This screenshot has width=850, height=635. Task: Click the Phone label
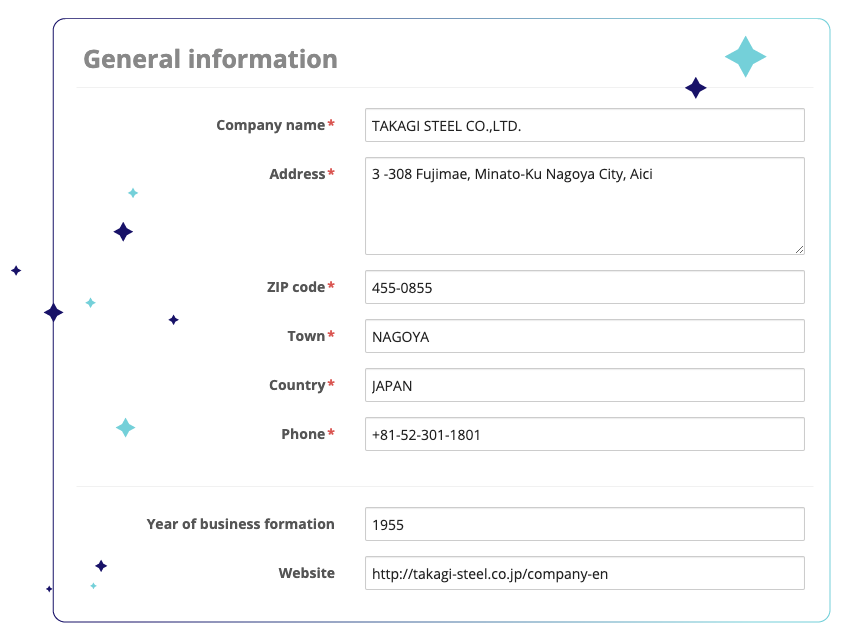click(x=303, y=434)
